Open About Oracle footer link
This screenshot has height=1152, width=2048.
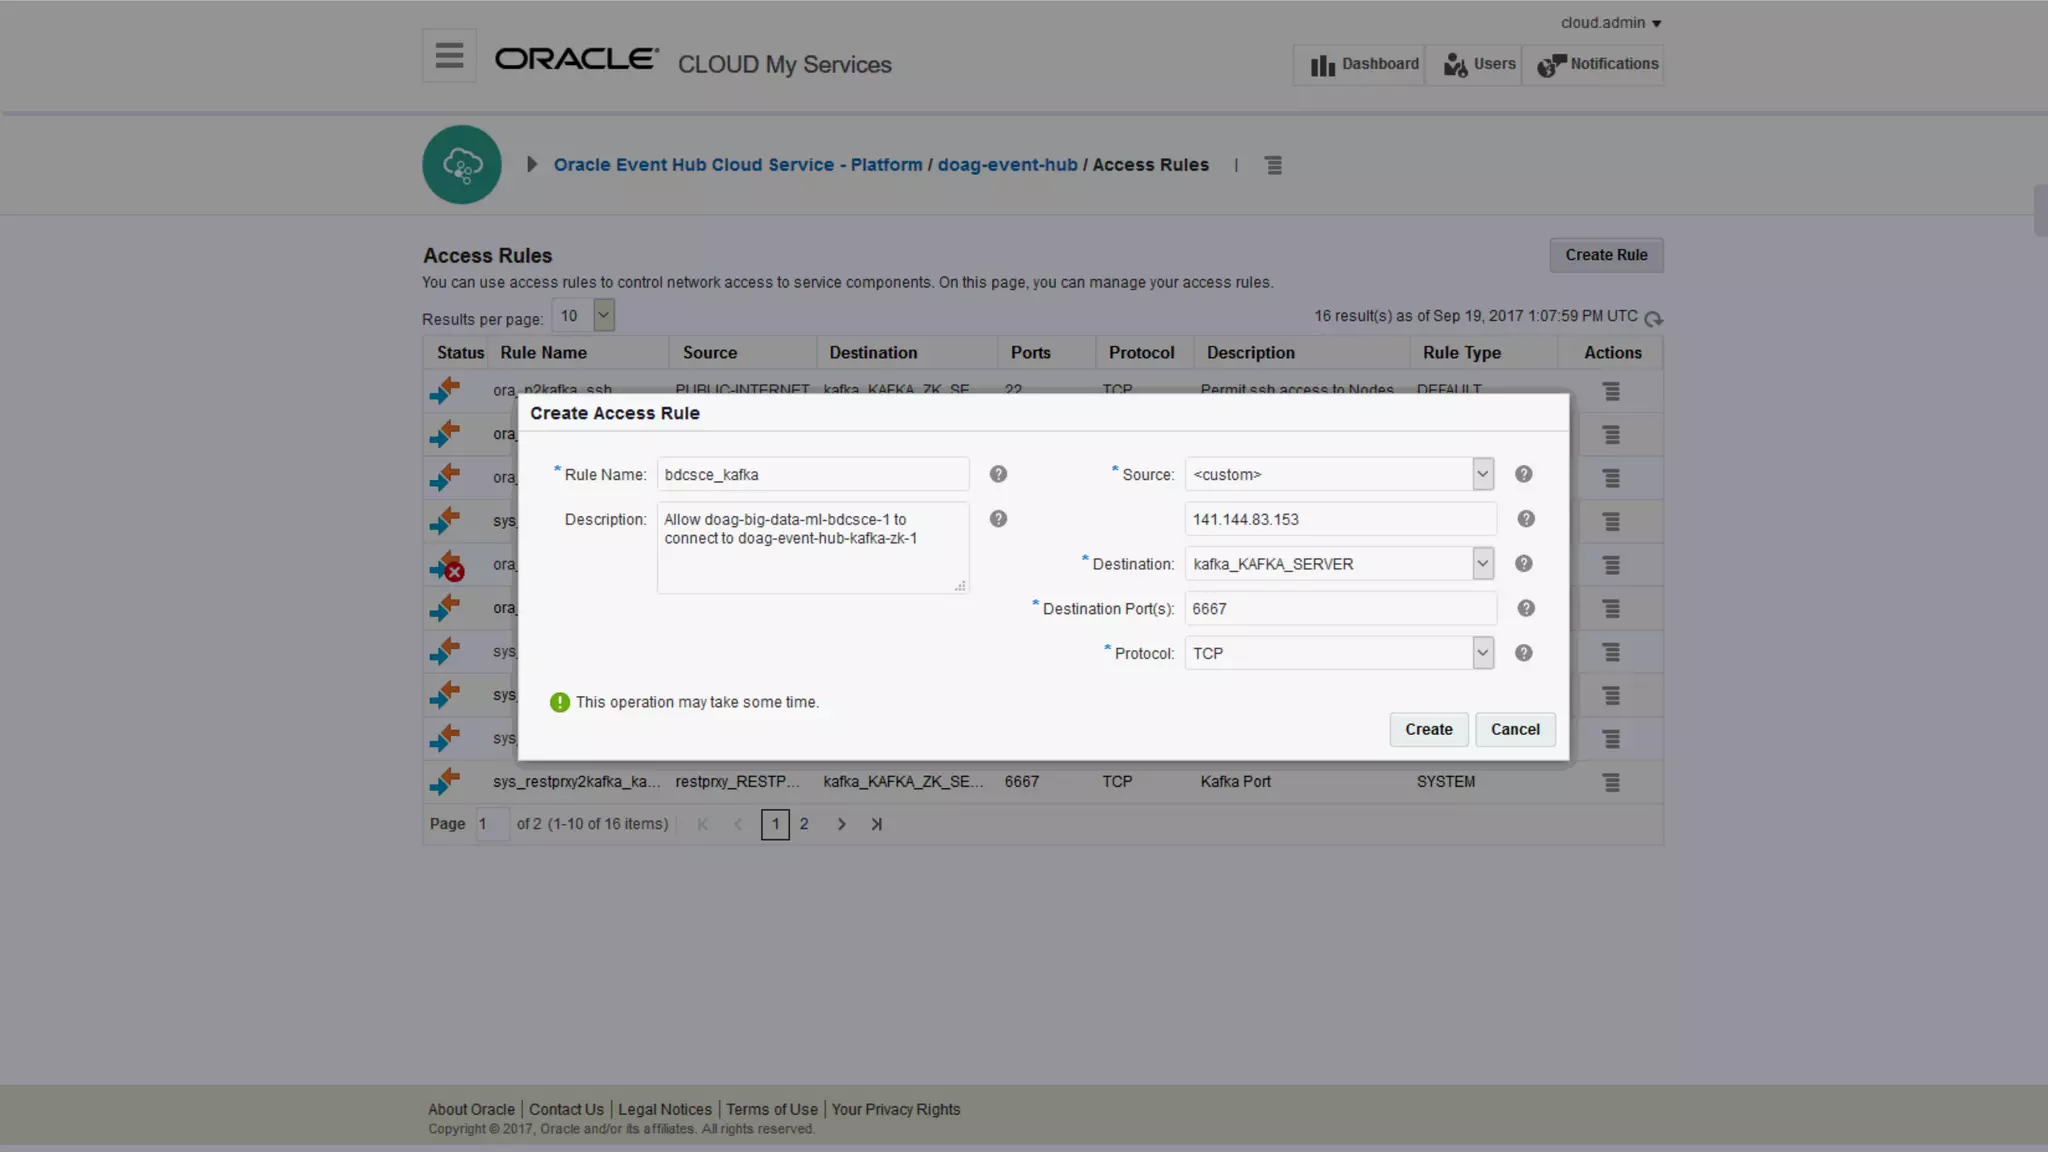471,1109
